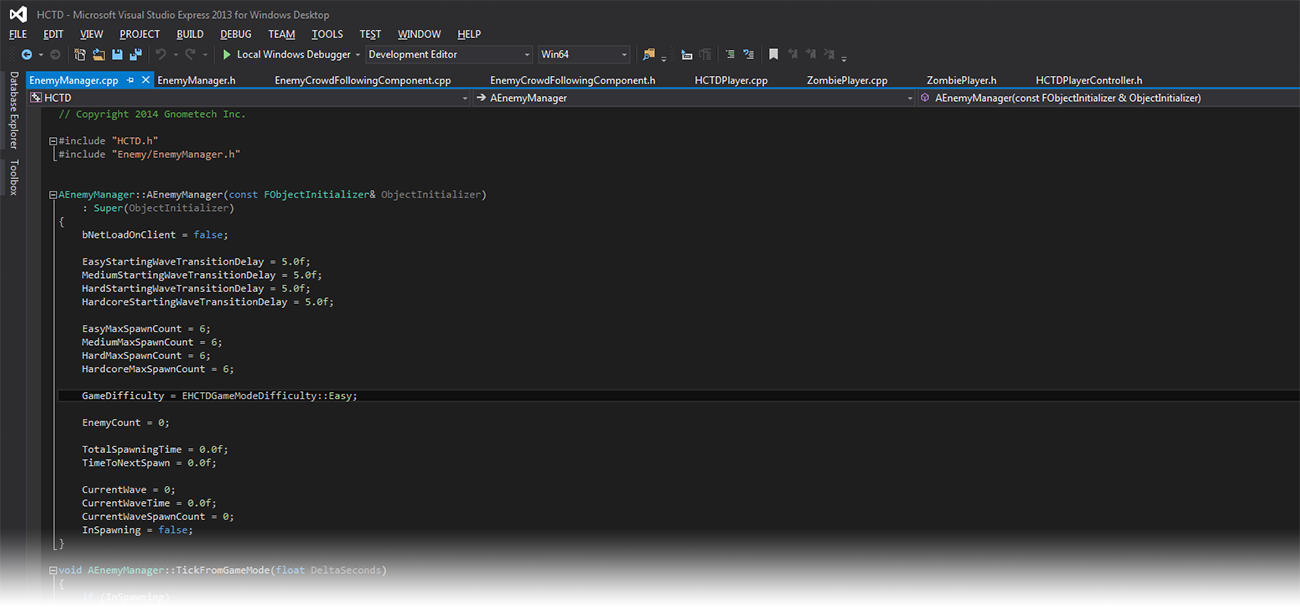Collapse the #include block outline
Screen dimensions: 1300x612
(x=53, y=142)
